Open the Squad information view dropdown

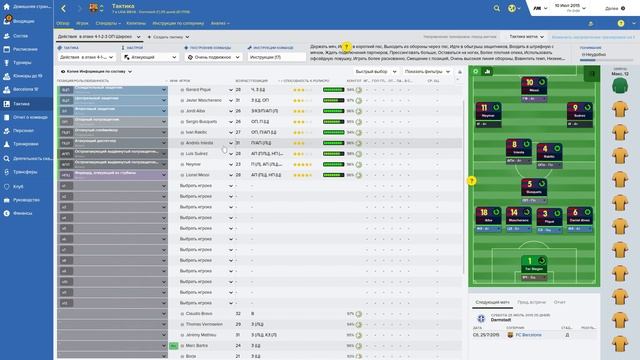coord(96,71)
